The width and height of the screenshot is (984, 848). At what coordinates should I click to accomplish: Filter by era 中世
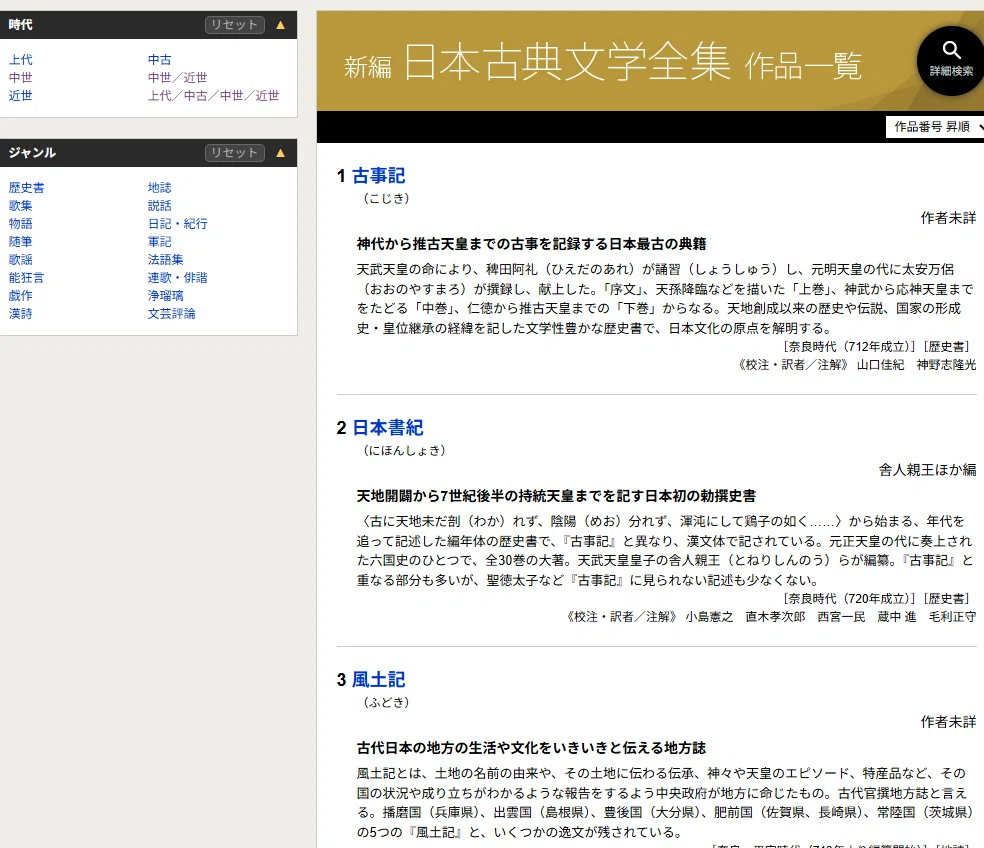[21, 77]
